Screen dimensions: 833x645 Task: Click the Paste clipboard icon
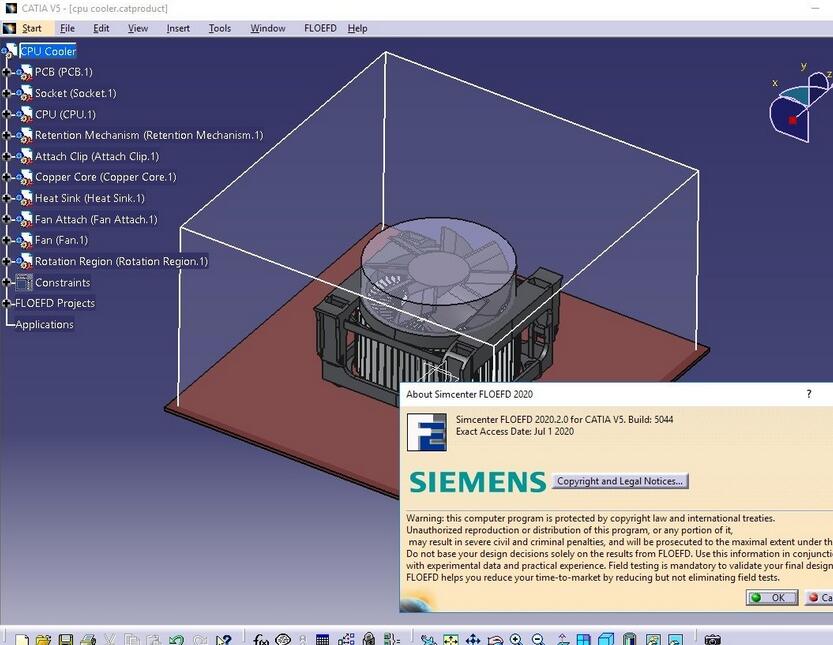(154, 639)
